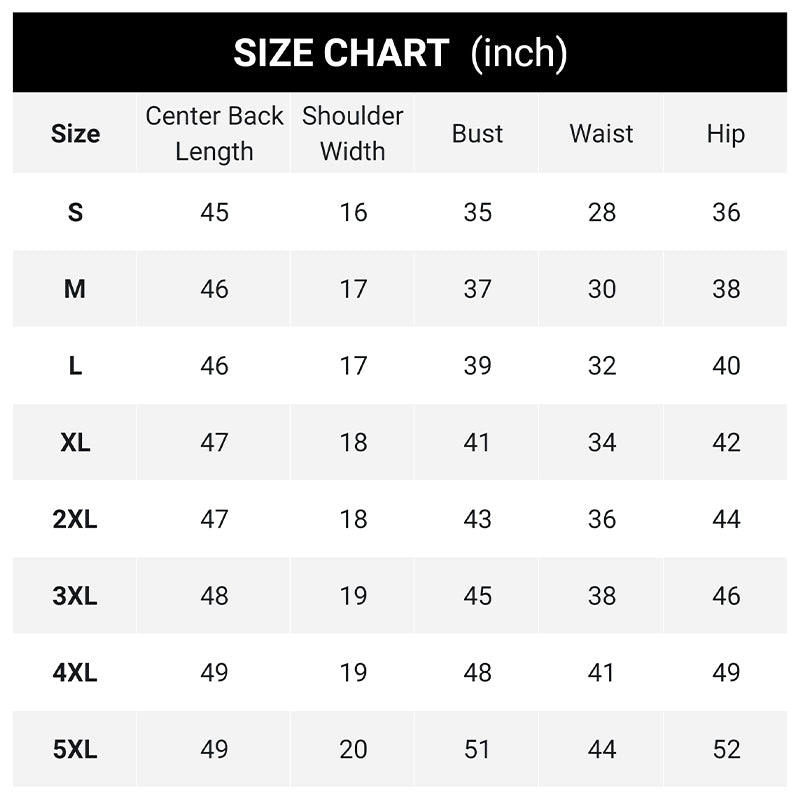800x800 pixels.
Task: Click the S size row label
Action: (75, 212)
